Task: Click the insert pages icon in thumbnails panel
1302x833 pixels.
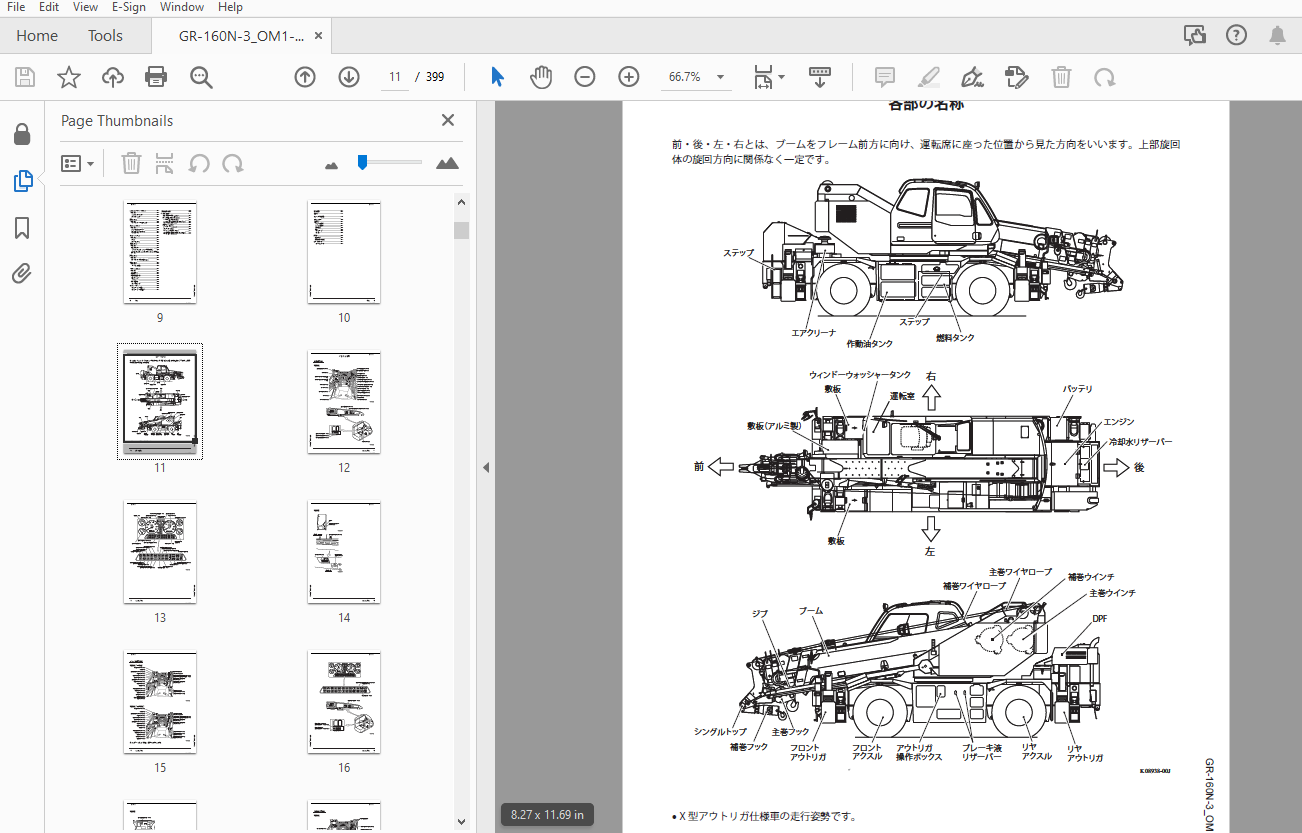Action: 165,163
